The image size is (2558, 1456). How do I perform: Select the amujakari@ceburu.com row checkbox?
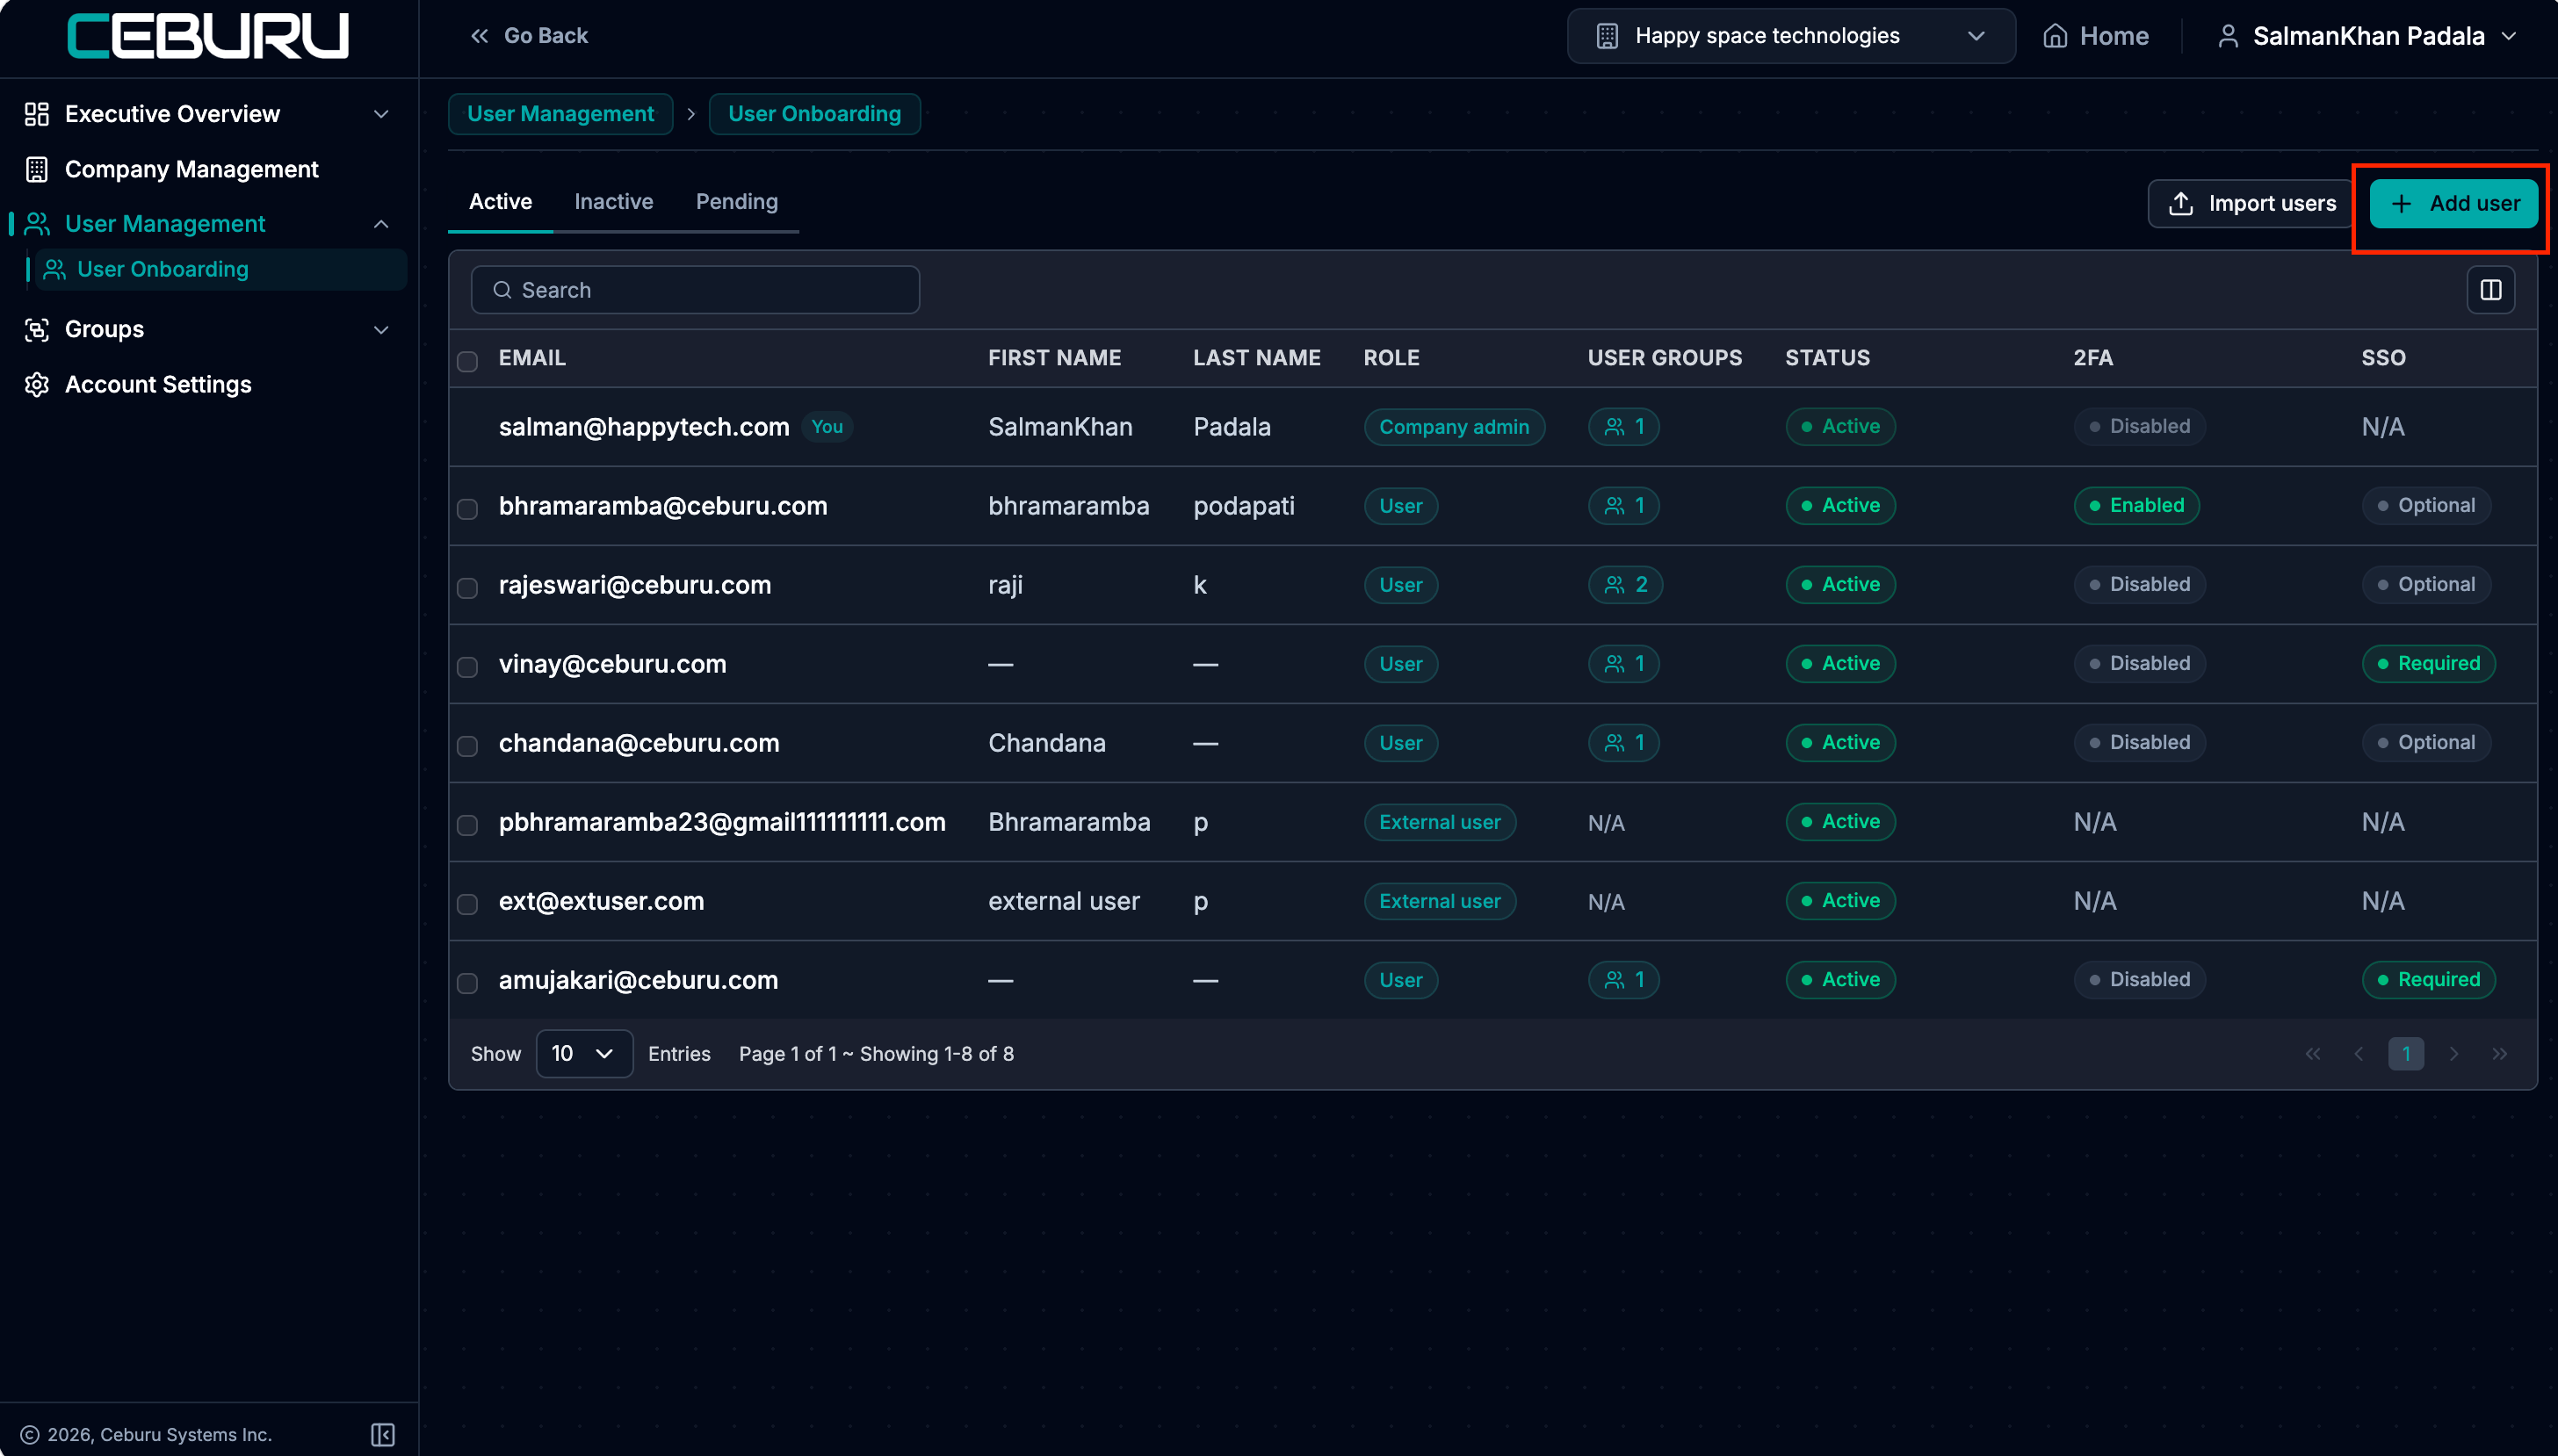pyautogui.click(x=467, y=983)
